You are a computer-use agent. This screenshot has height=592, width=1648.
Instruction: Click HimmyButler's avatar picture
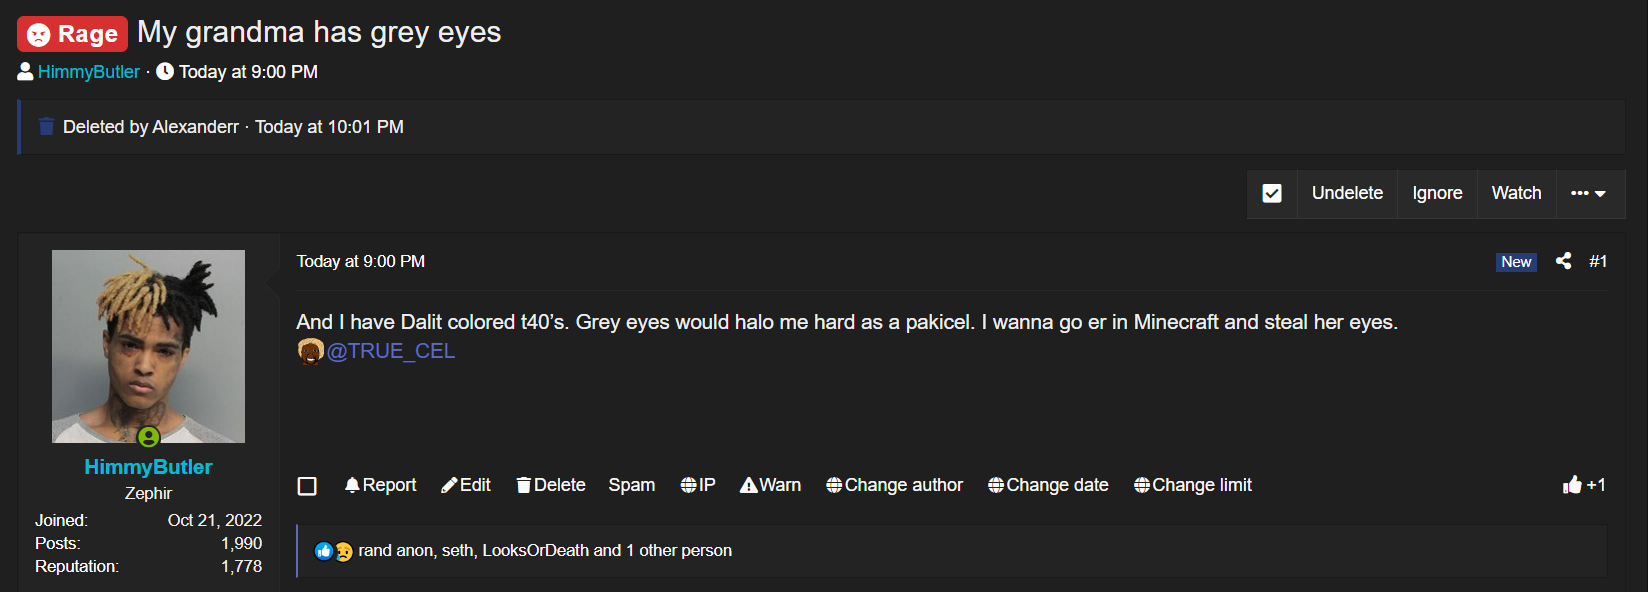point(148,346)
